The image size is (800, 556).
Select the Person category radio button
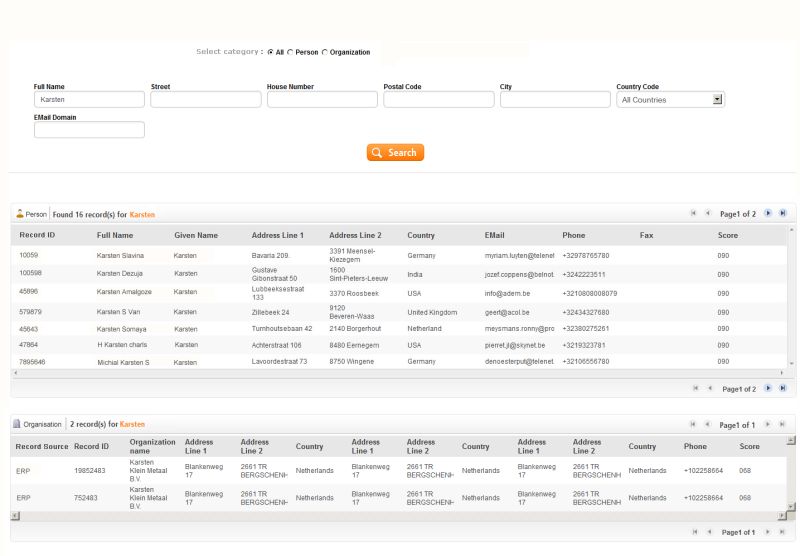tap(290, 52)
